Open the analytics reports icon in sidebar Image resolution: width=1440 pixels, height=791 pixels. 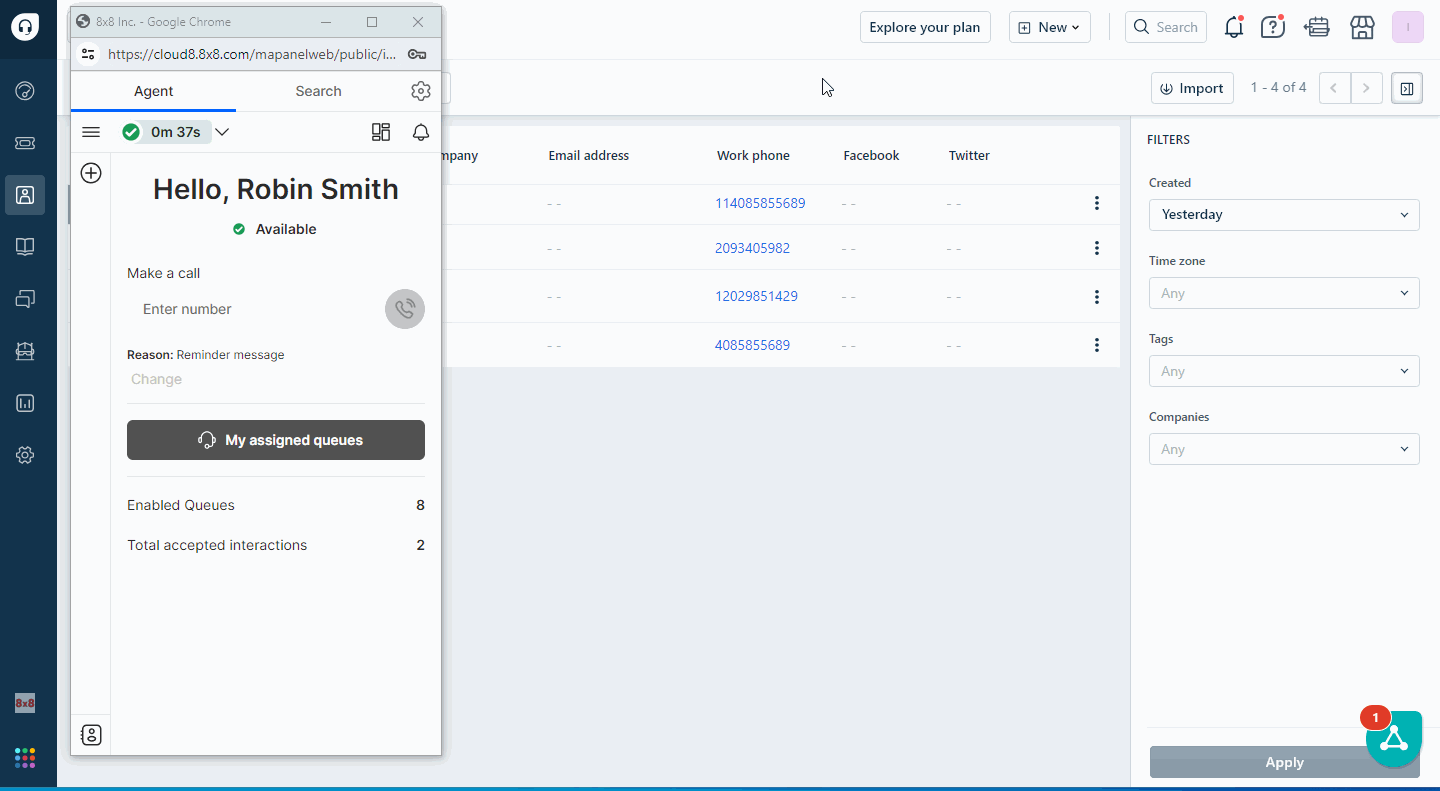[x=25, y=403]
